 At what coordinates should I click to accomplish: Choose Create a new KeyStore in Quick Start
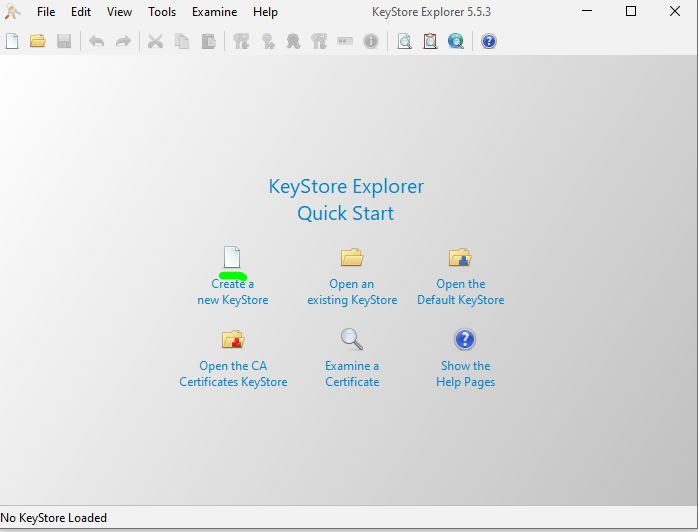(x=232, y=276)
